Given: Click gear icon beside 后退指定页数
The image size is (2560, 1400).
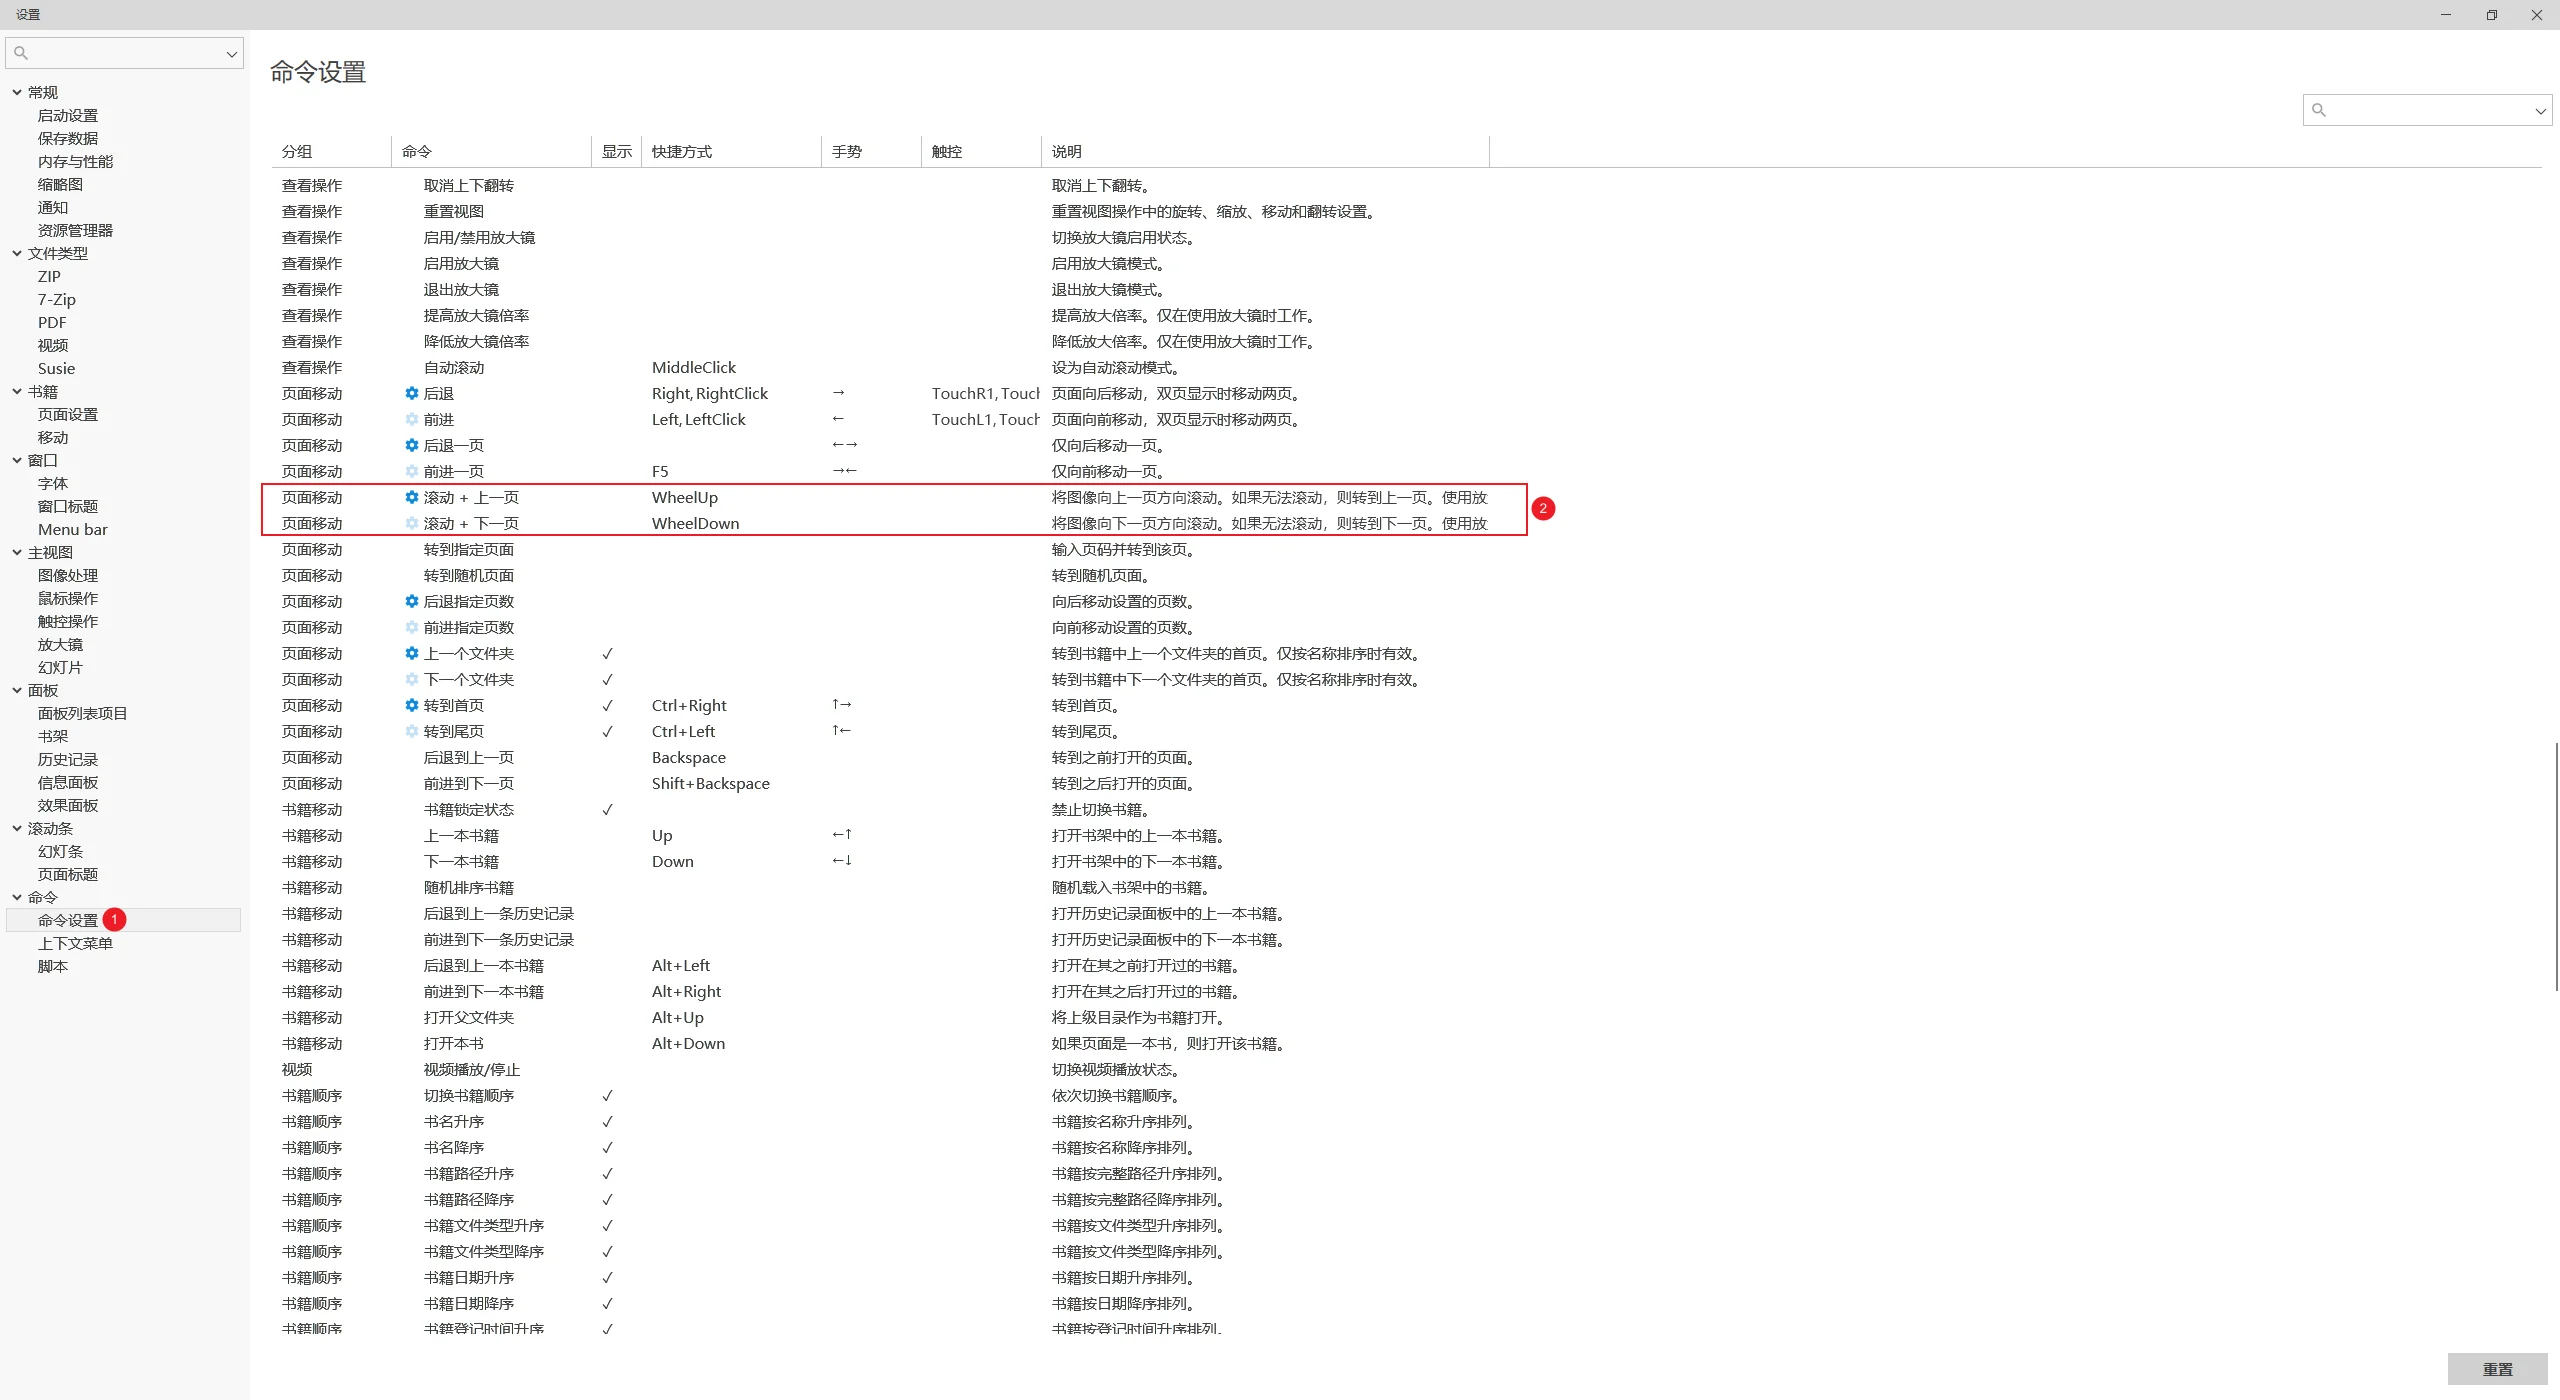Looking at the screenshot, I should point(411,602).
